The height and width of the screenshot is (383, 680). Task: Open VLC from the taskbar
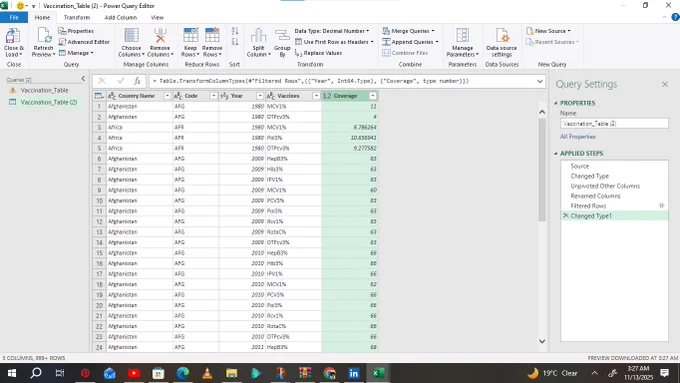pyautogui.click(x=207, y=373)
